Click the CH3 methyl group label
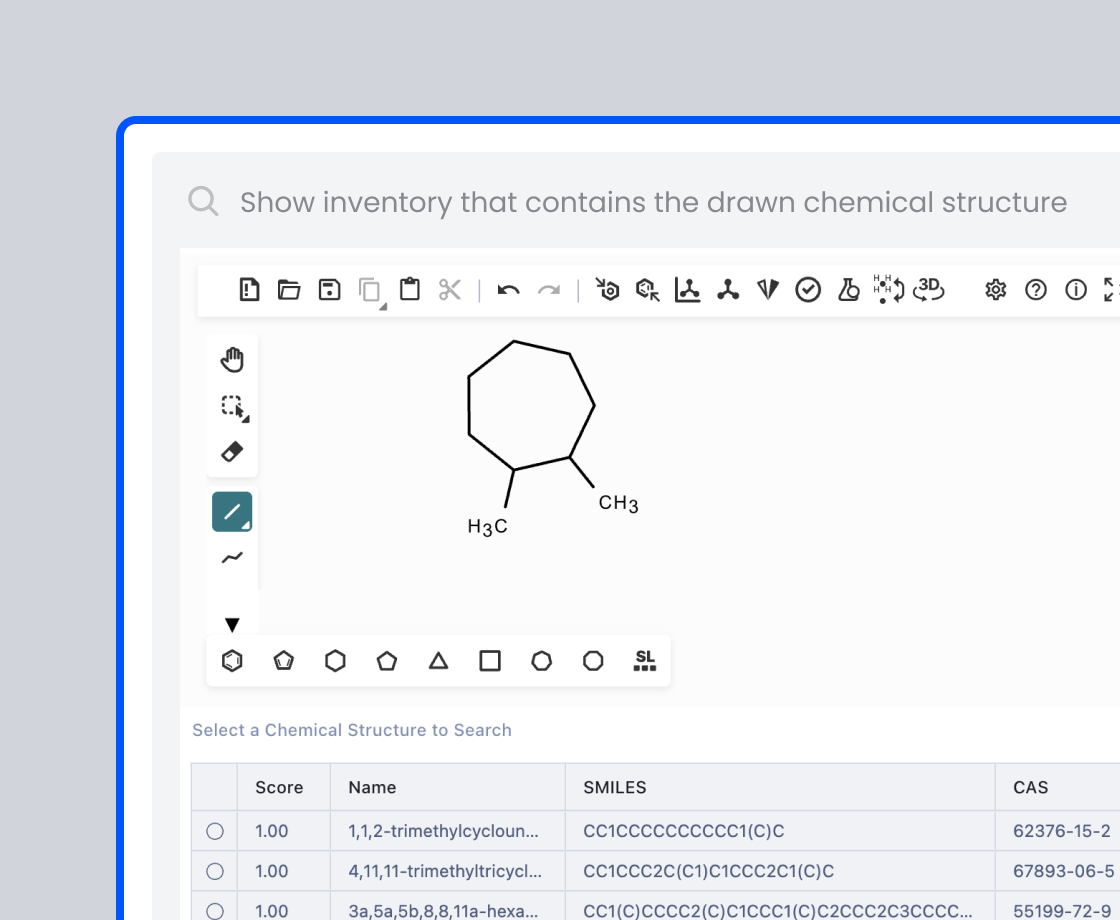 pyautogui.click(x=618, y=504)
